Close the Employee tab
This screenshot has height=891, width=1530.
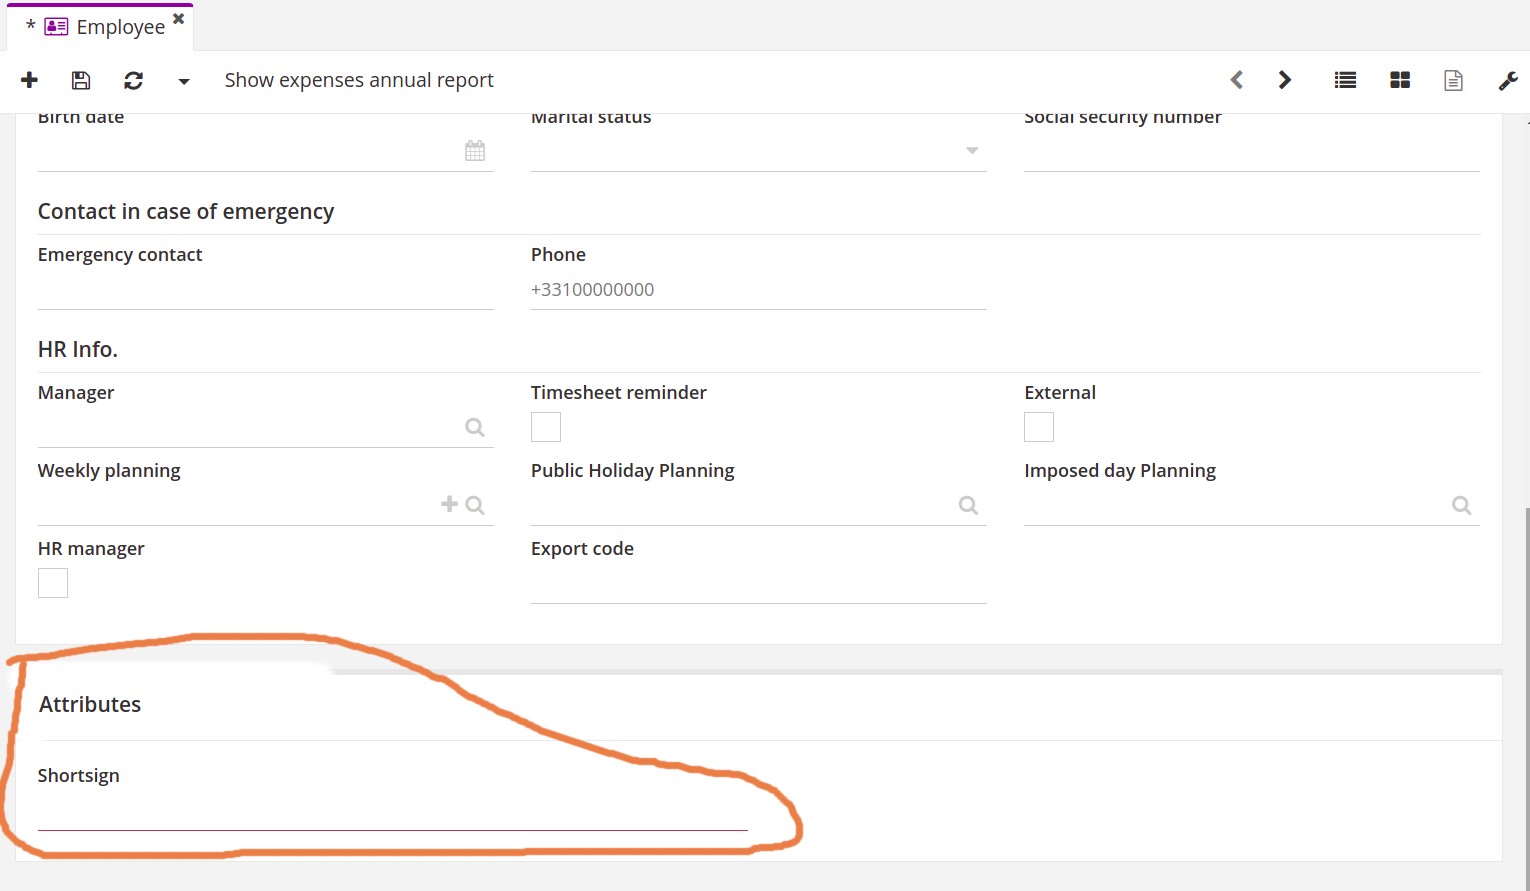[x=179, y=19]
